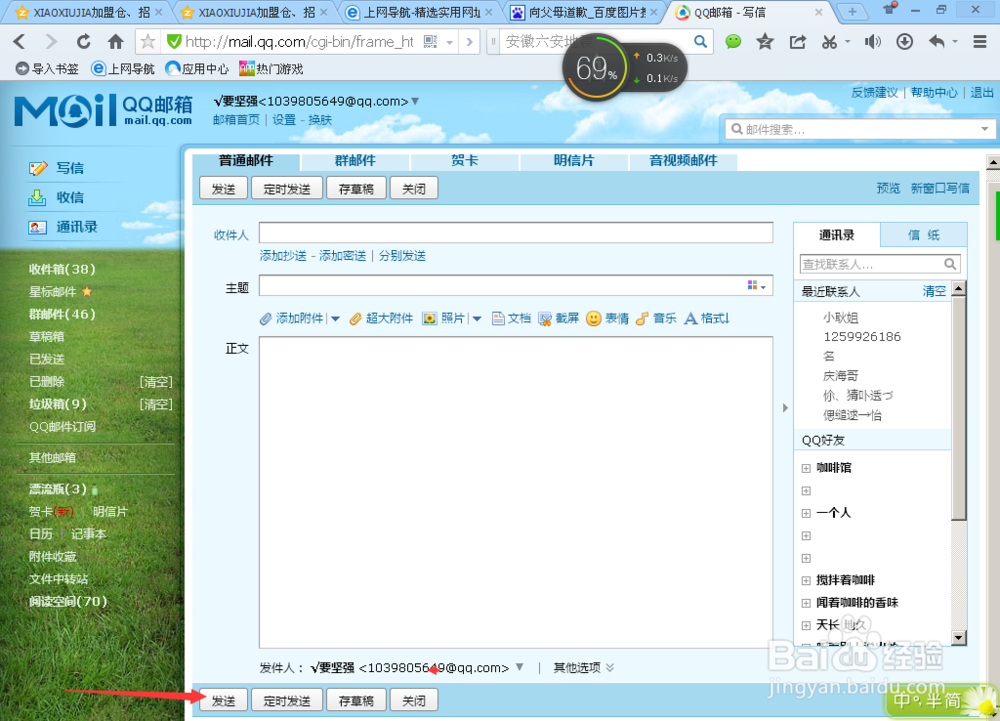
Task: Click the top 存草稿 save draft button
Action: pos(356,189)
